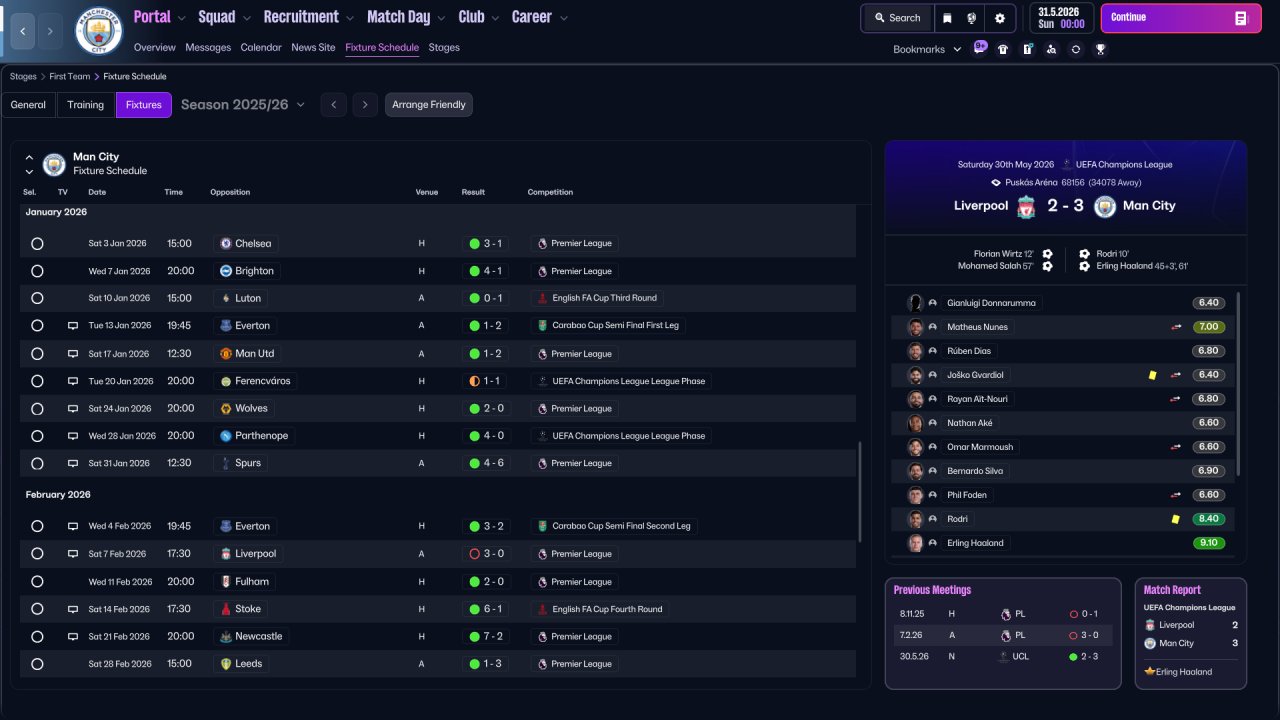Switch to the Training tab
Screen dimensions: 1280x720
(86, 105)
